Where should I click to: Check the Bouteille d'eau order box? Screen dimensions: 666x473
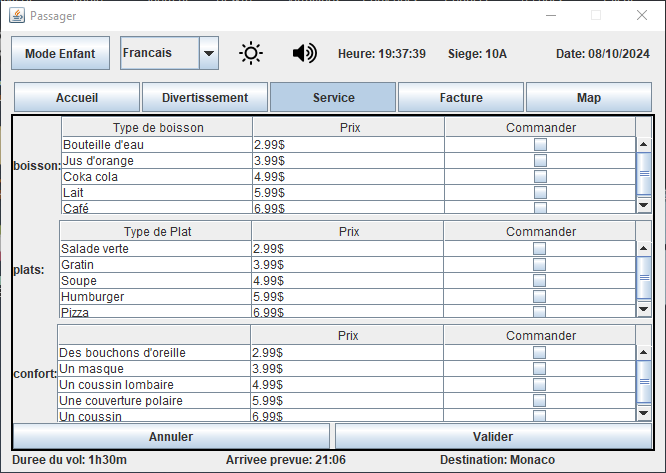tap(540, 145)
